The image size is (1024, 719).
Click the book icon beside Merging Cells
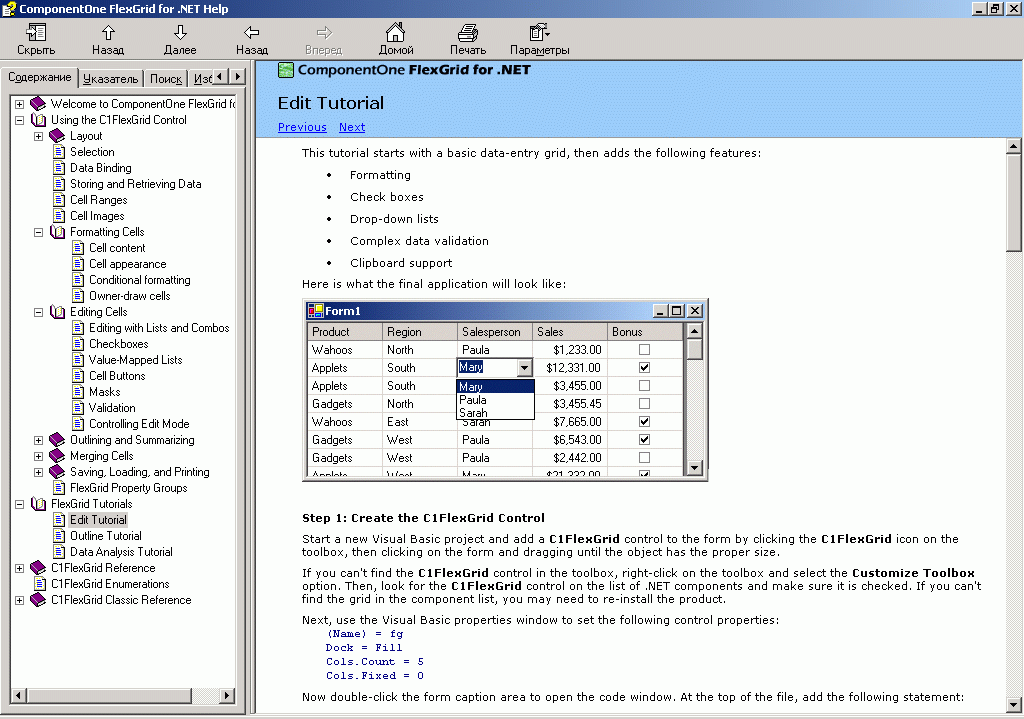click(x=57, y=456)
